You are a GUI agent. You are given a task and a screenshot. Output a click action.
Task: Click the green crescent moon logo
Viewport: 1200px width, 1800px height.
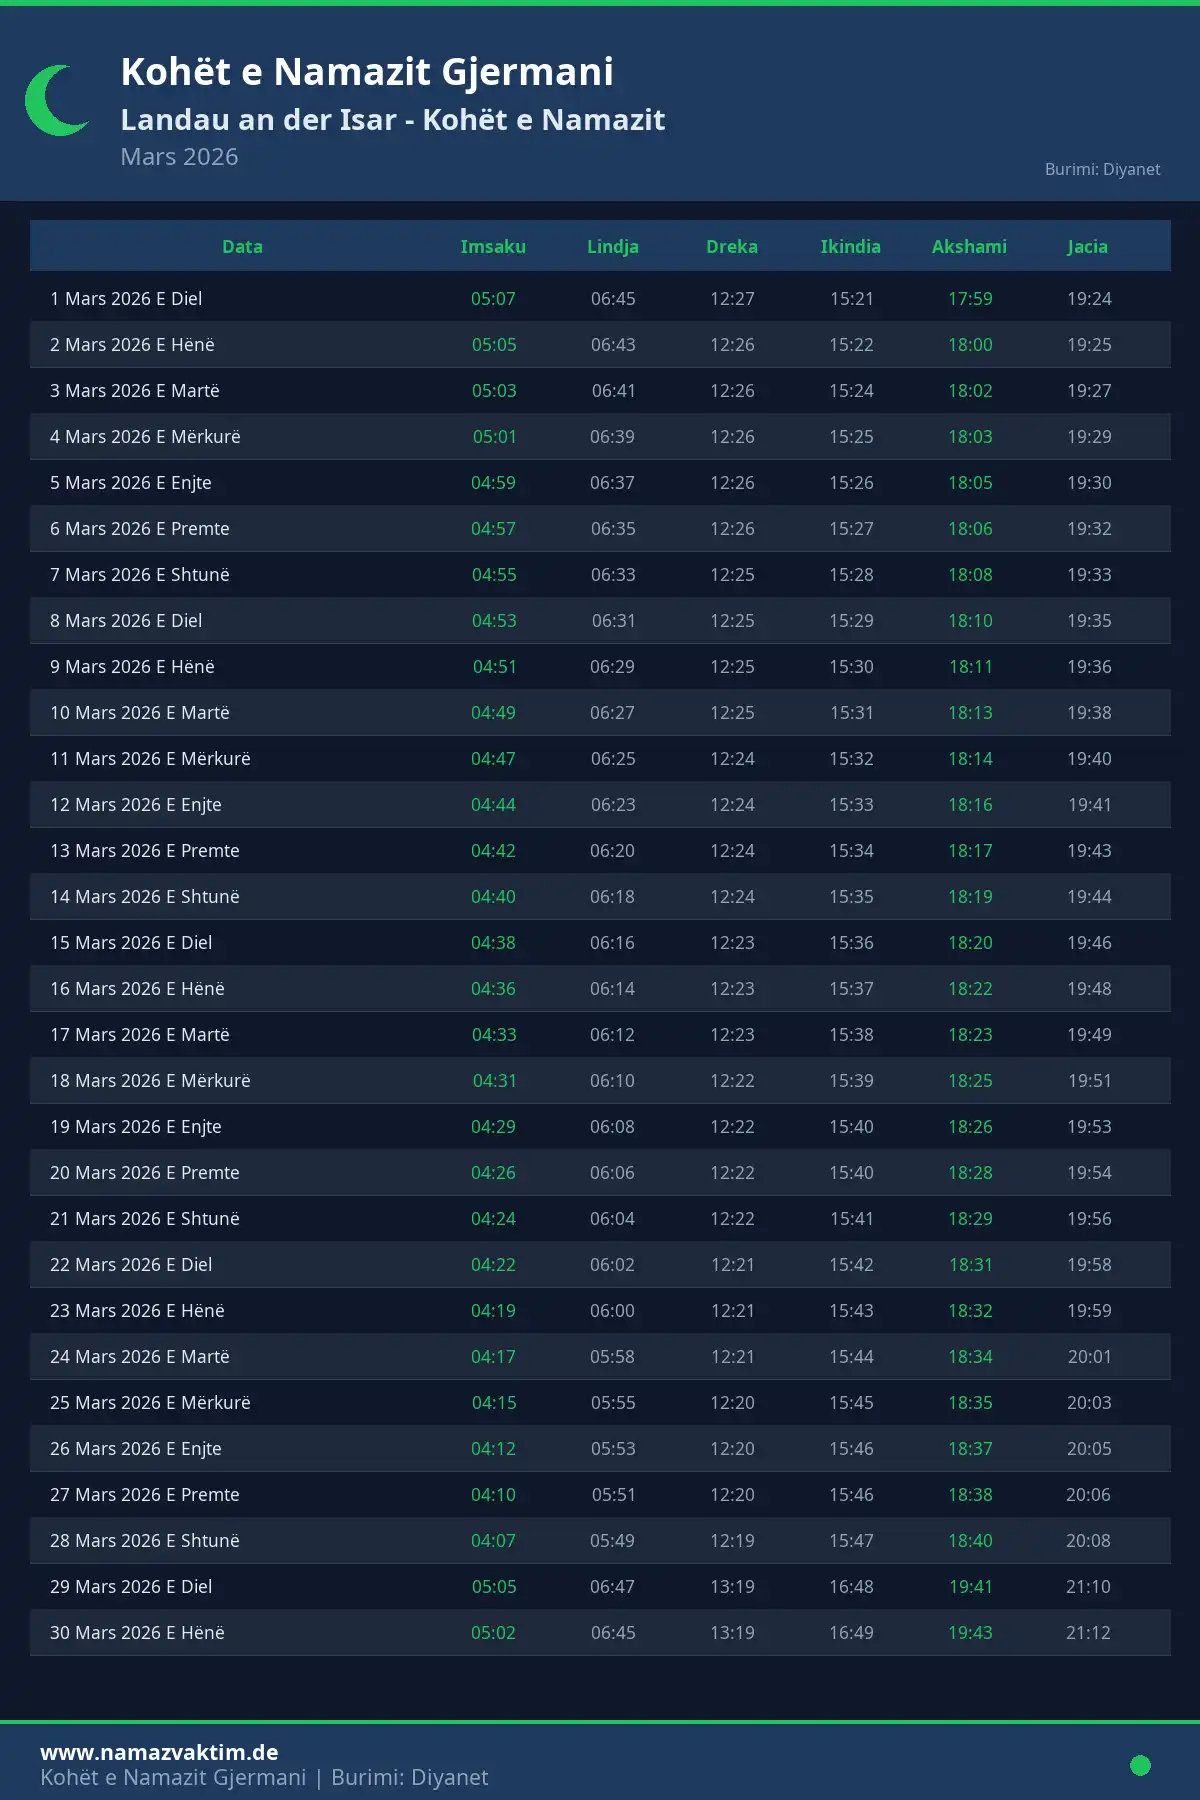tap(54, 100)
